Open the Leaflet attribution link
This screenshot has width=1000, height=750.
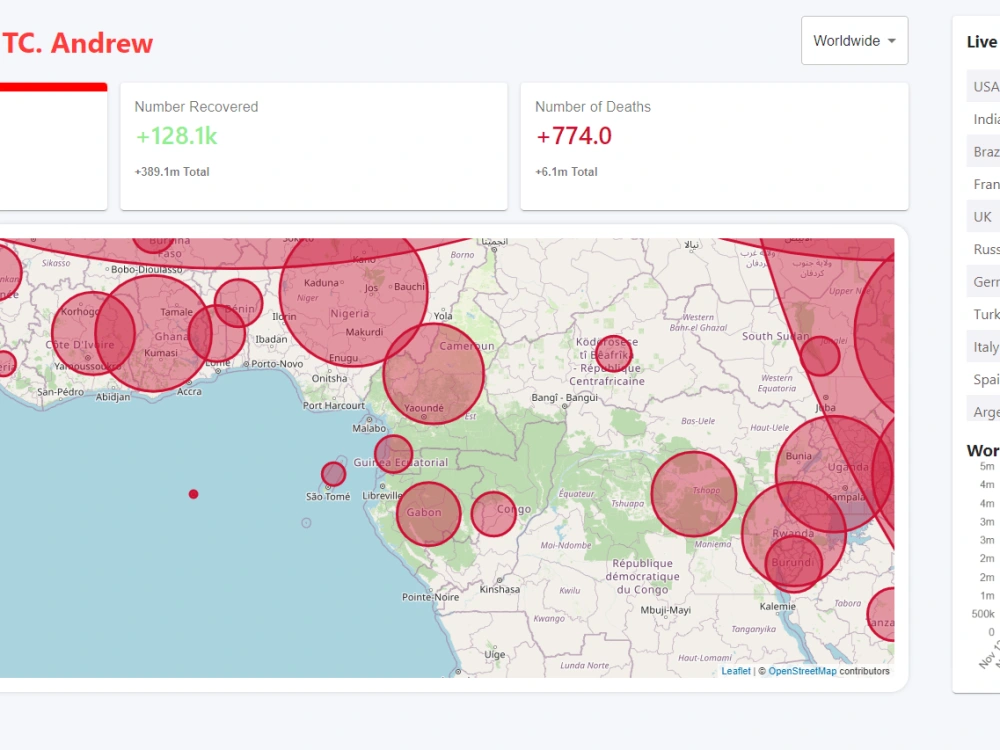click(735, 671)
